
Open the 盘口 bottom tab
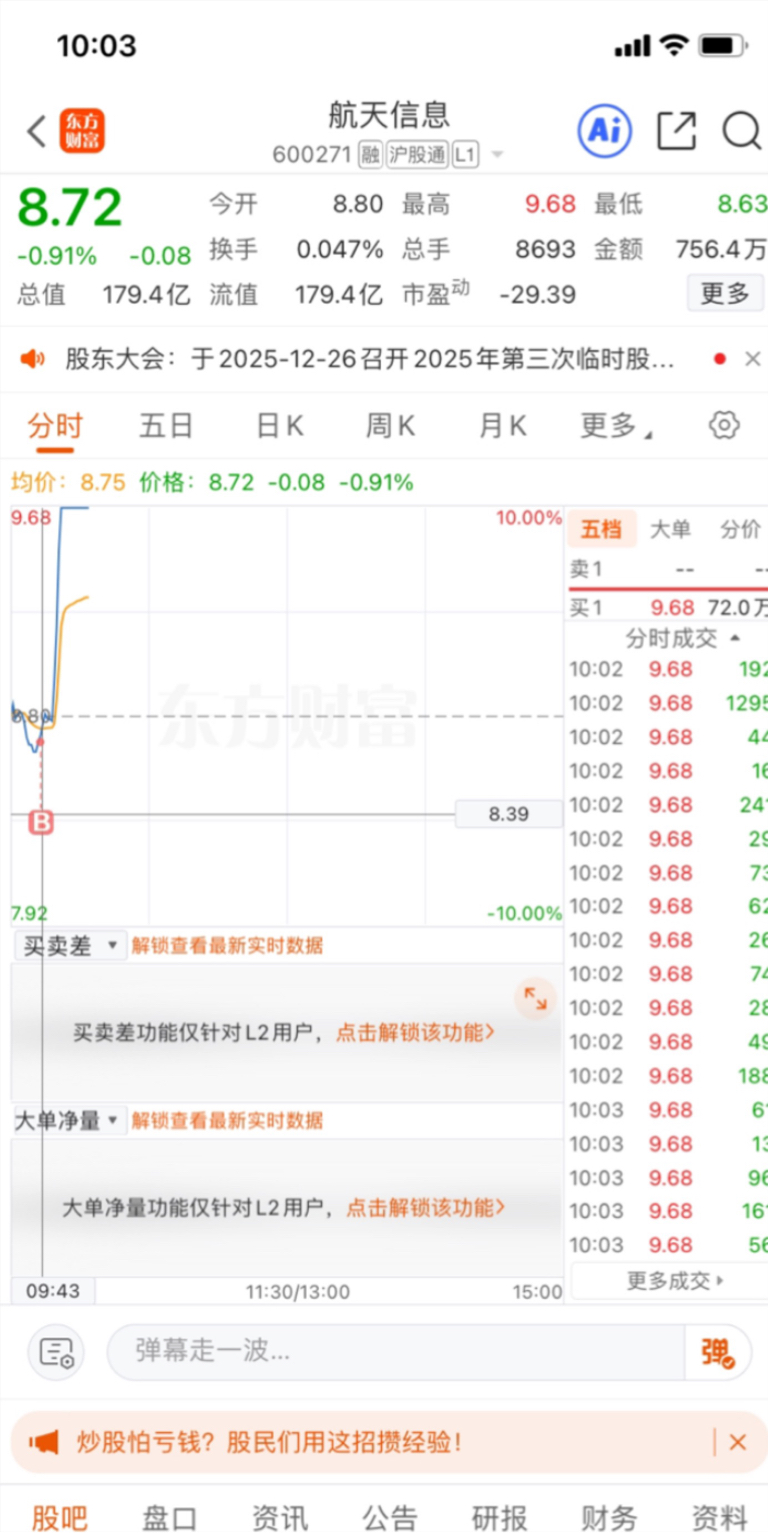tap(169, 1516)
